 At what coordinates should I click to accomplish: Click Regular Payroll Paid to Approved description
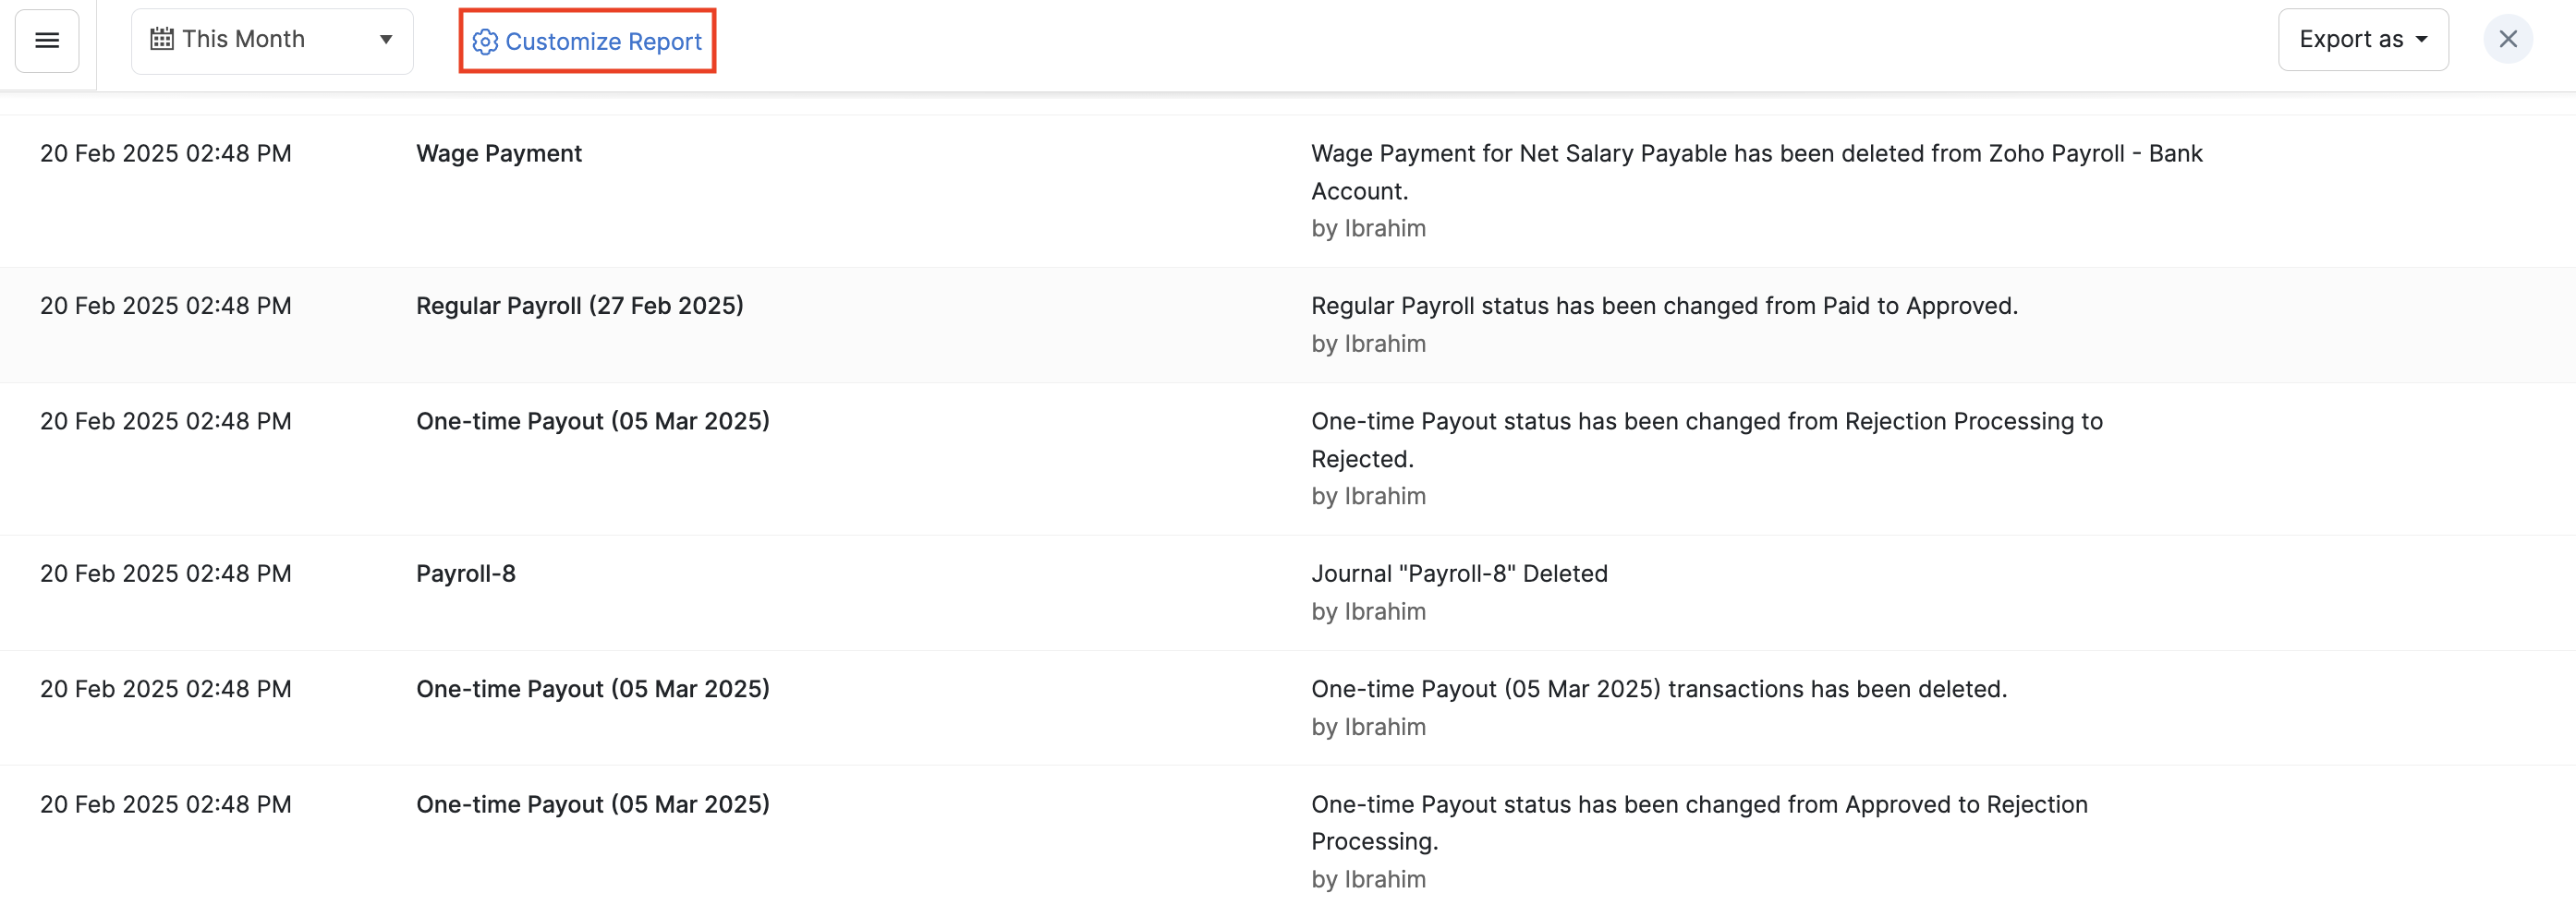coord(1664,306)
